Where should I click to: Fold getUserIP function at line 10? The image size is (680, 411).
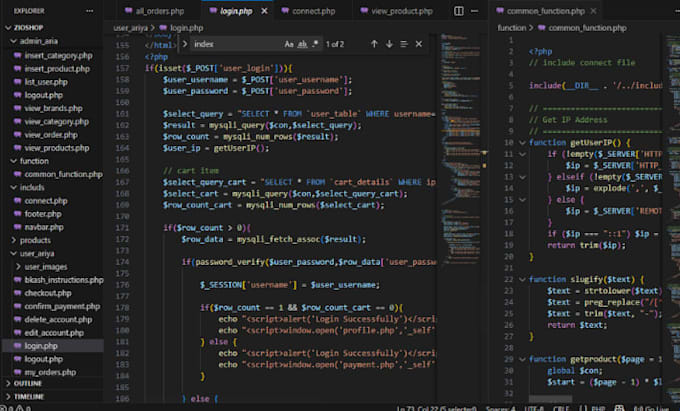[x=522, y=143]
